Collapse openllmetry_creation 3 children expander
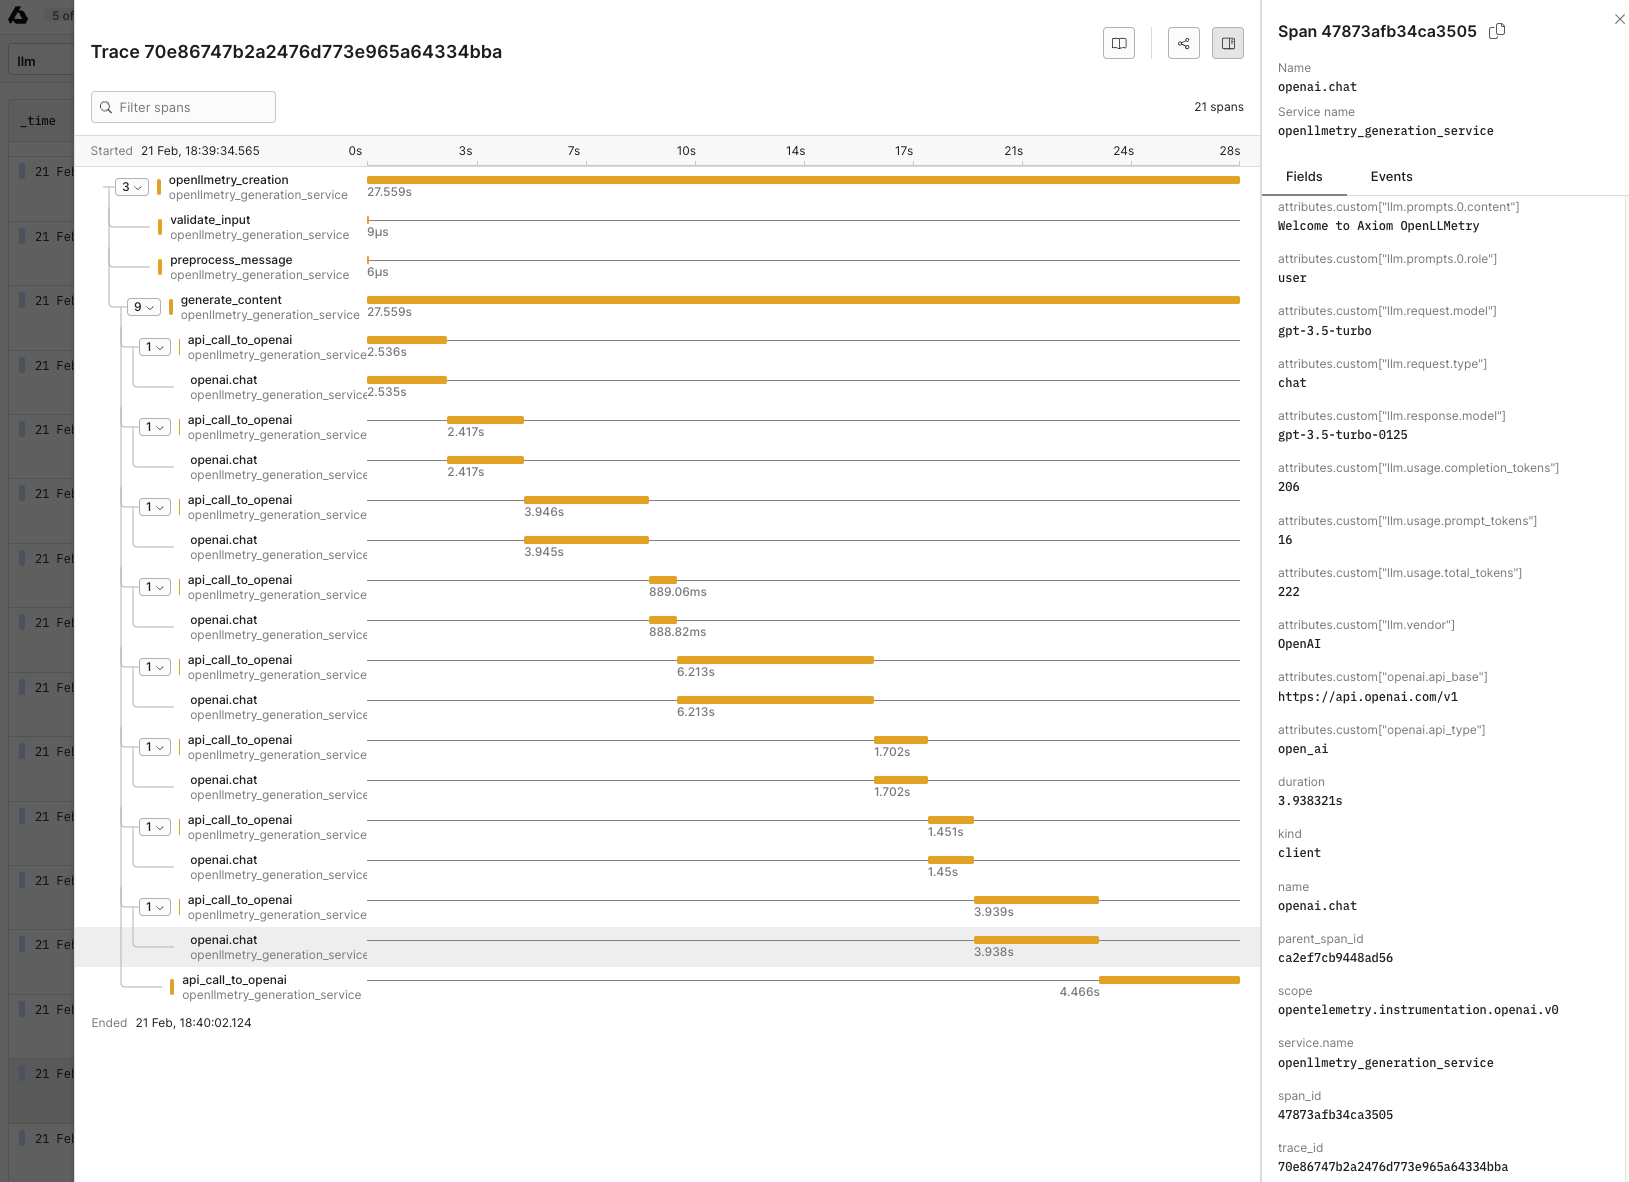The image size is (1629, 1182). [x=132, y=187]
